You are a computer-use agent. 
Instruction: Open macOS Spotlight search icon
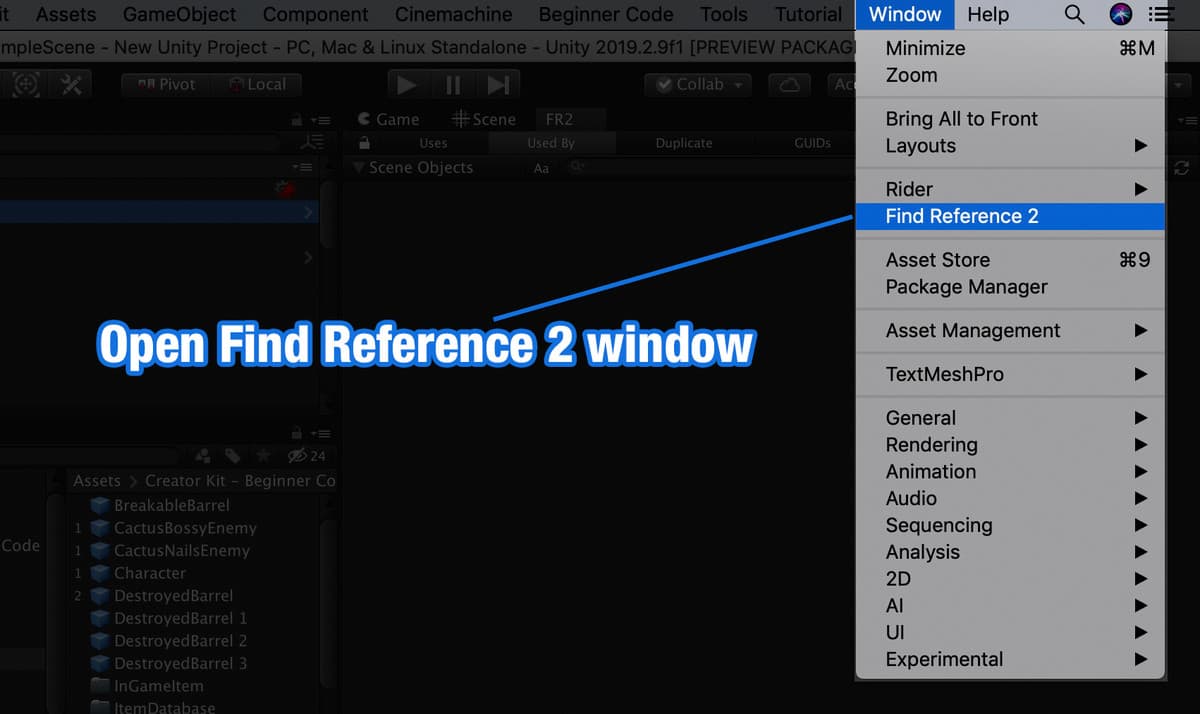point(1074,15)
